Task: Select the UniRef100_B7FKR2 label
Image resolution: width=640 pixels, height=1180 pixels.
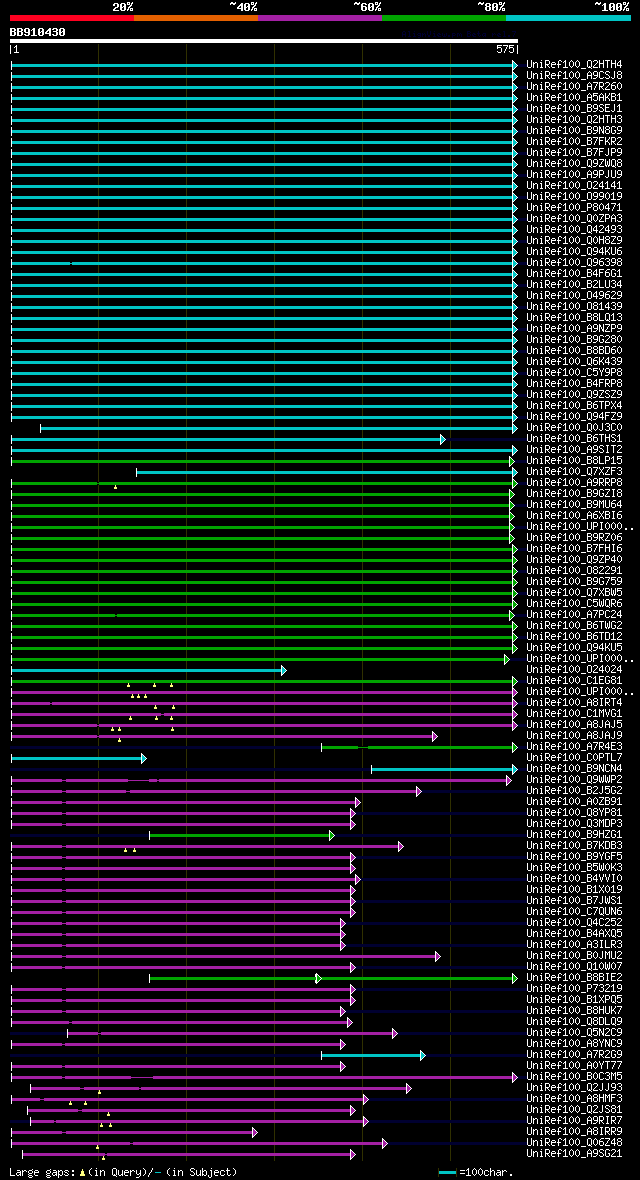Action: click(574, 141)
